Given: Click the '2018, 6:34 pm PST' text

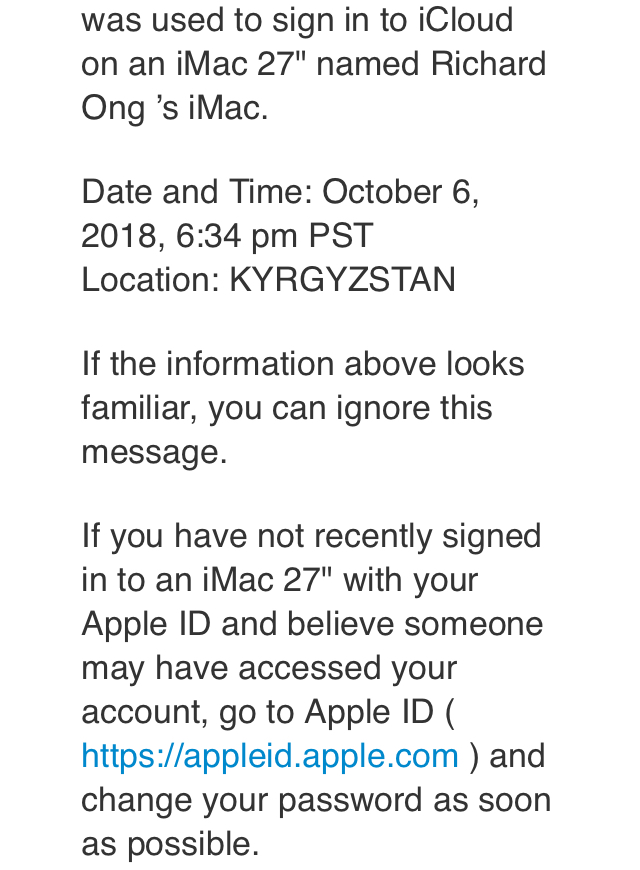Looking at the screenshot, I should coord(227,236).
